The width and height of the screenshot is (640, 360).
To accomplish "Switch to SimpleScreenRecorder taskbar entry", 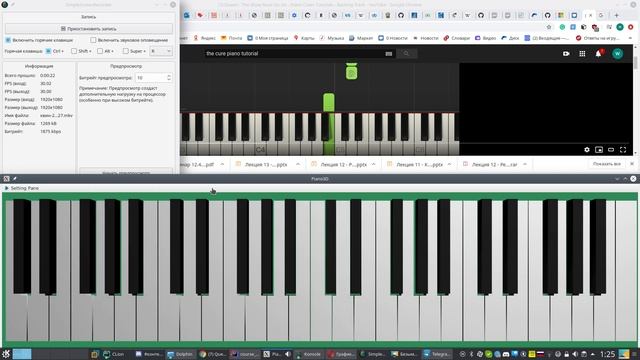I will [x=372, y=354].
